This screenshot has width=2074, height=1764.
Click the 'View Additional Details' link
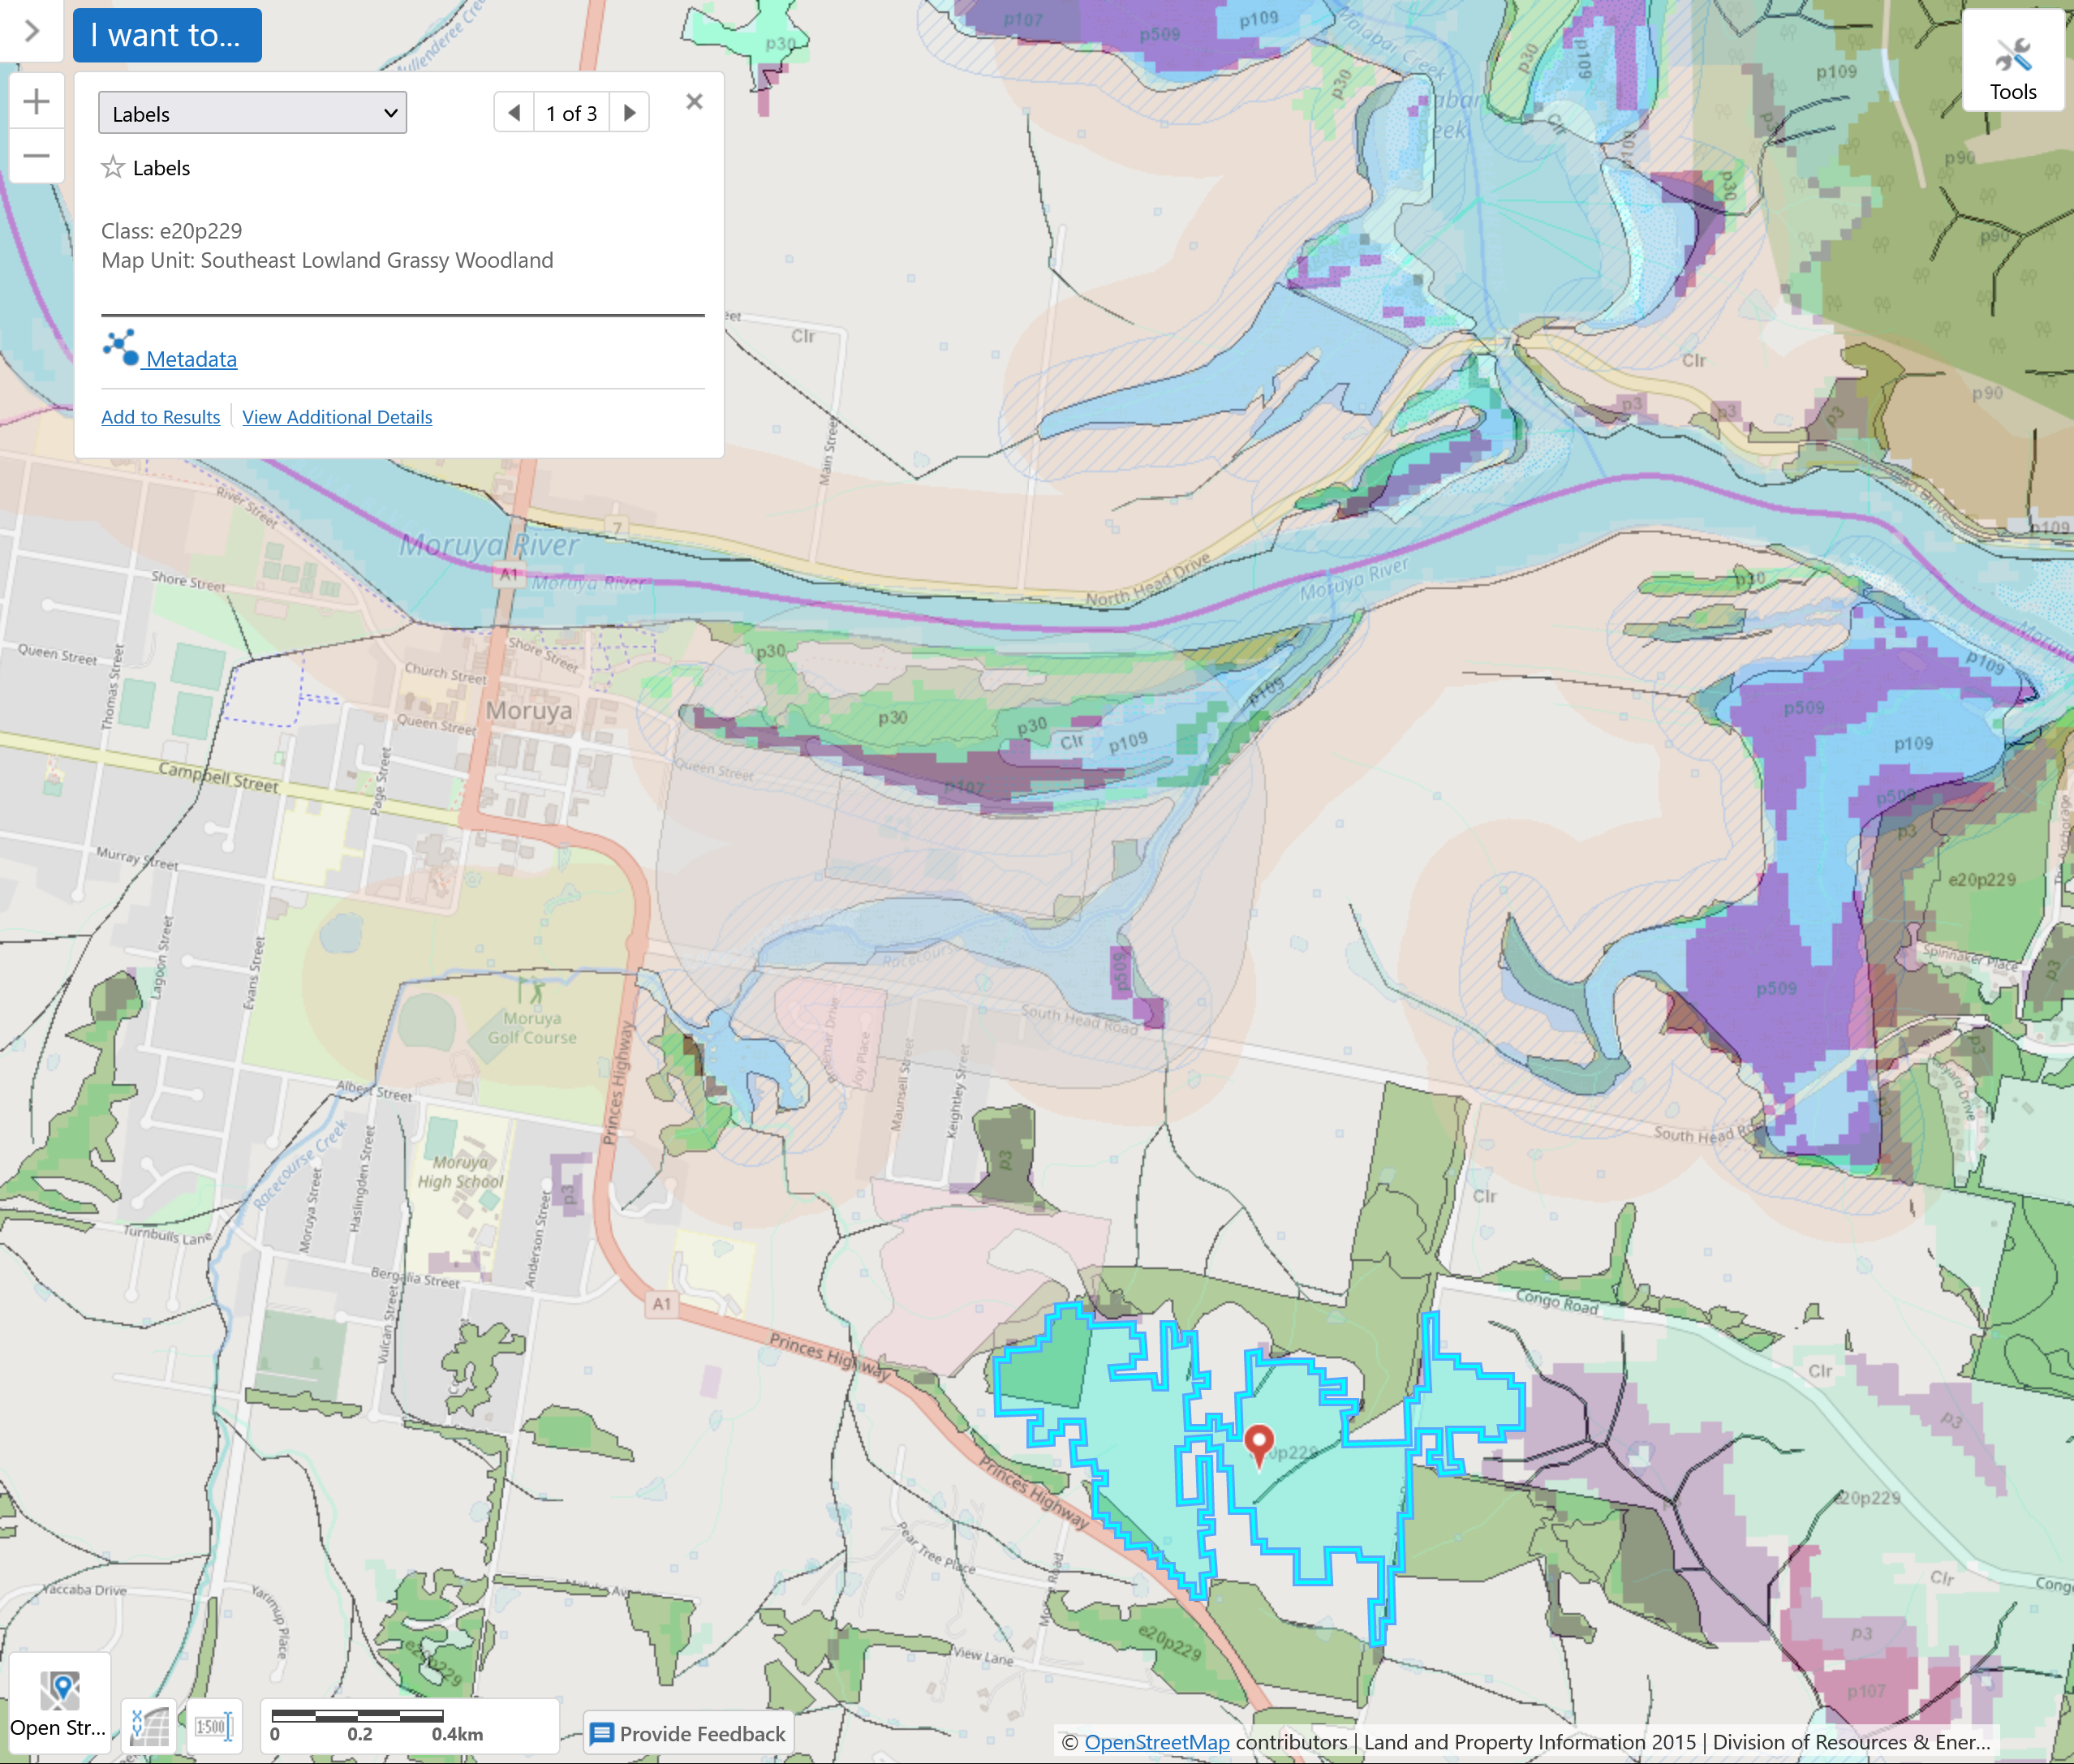336,416
